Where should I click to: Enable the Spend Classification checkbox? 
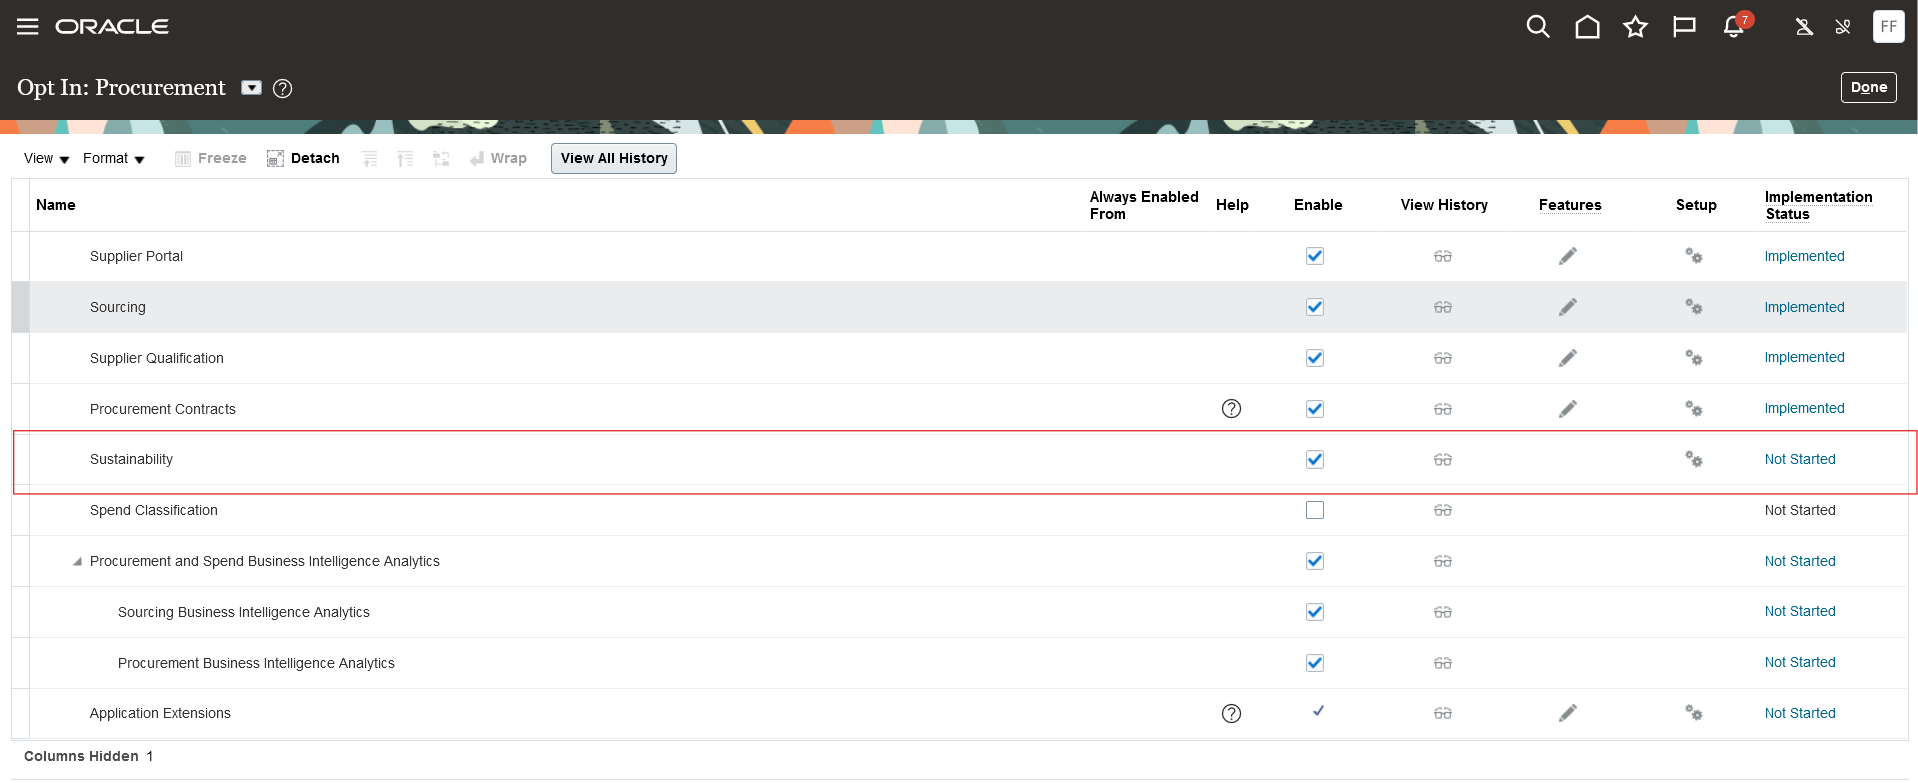click(x=1315, y=510)
